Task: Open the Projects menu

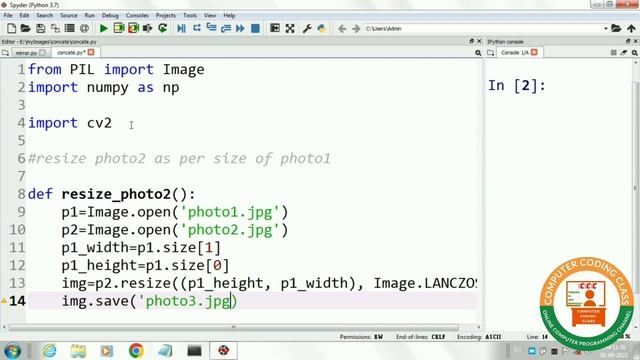Action: (x=165, y=16)
